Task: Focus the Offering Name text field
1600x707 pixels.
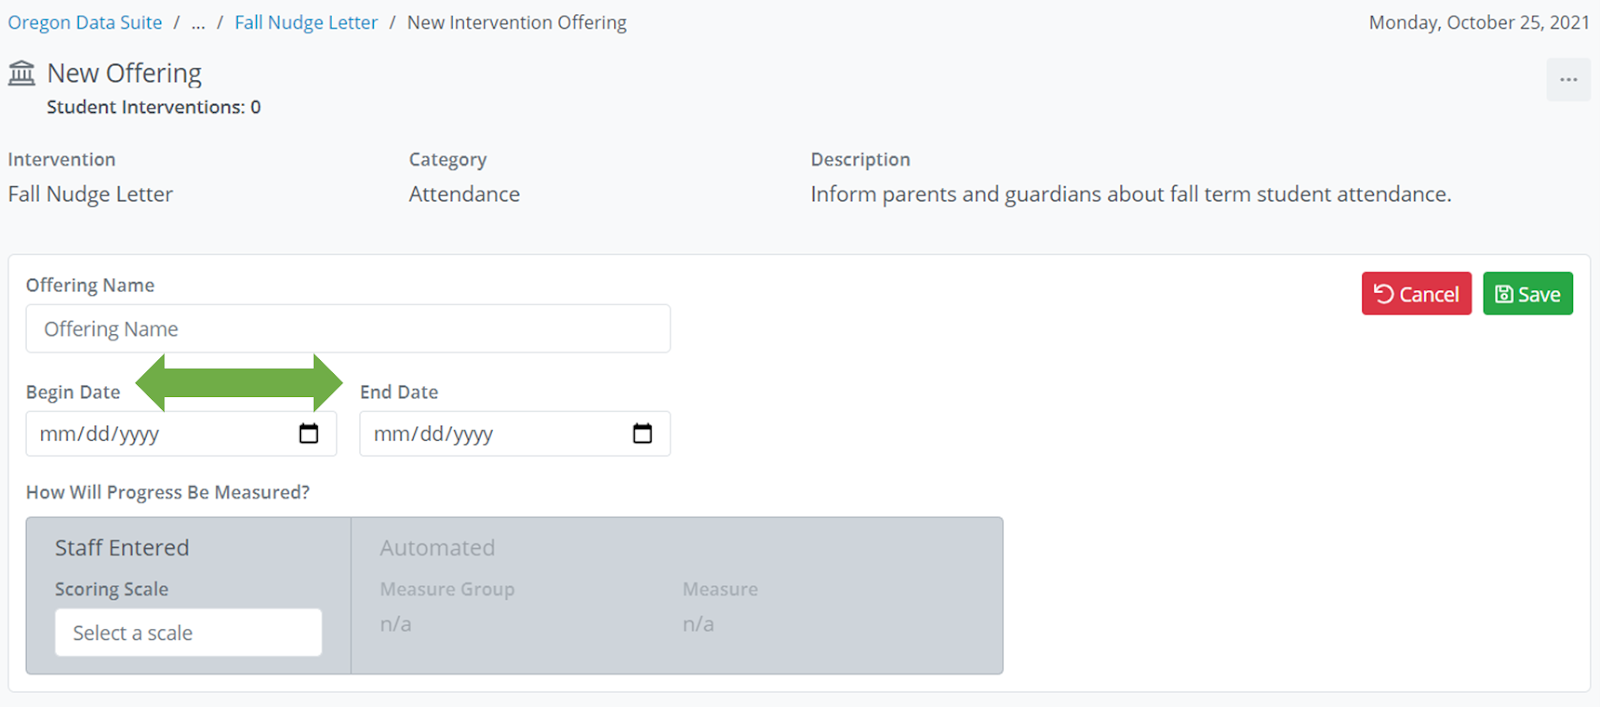Action: coord(348,329)
